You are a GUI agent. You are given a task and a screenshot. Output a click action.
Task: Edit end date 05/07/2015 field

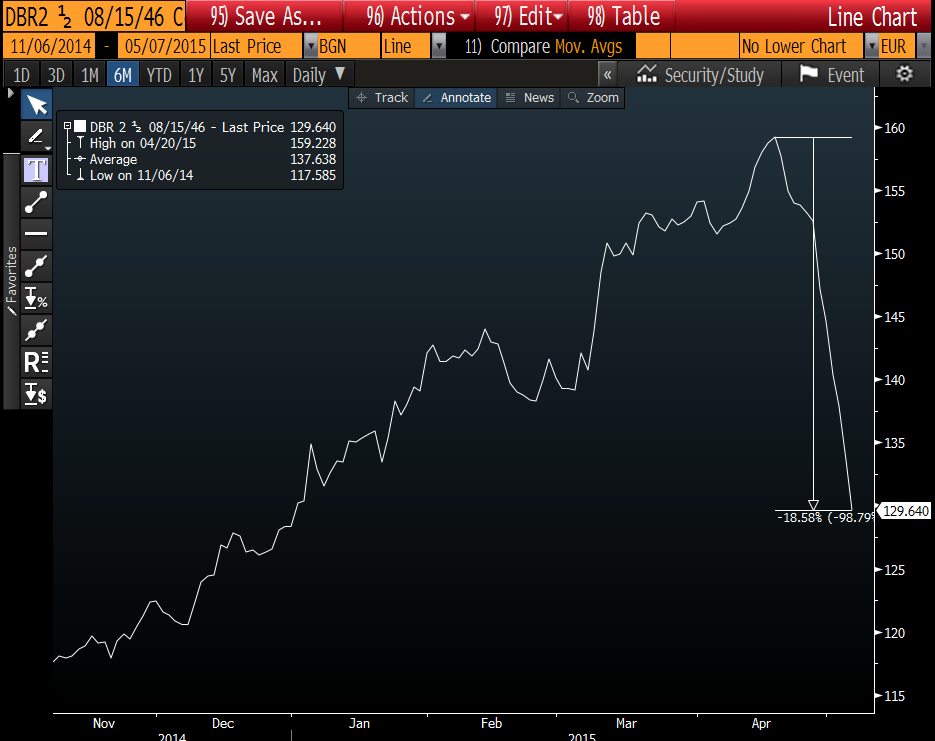pos(164,46)
